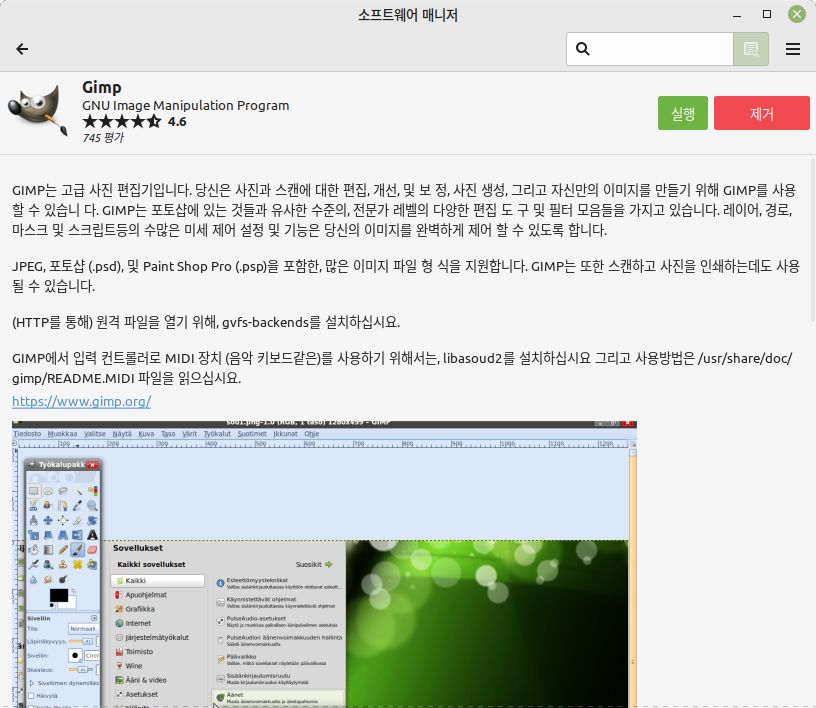The width and height of the screenshot is (816, 708).
Task: Click the '745 평가' review count
Action: click(x=103, y=138)
